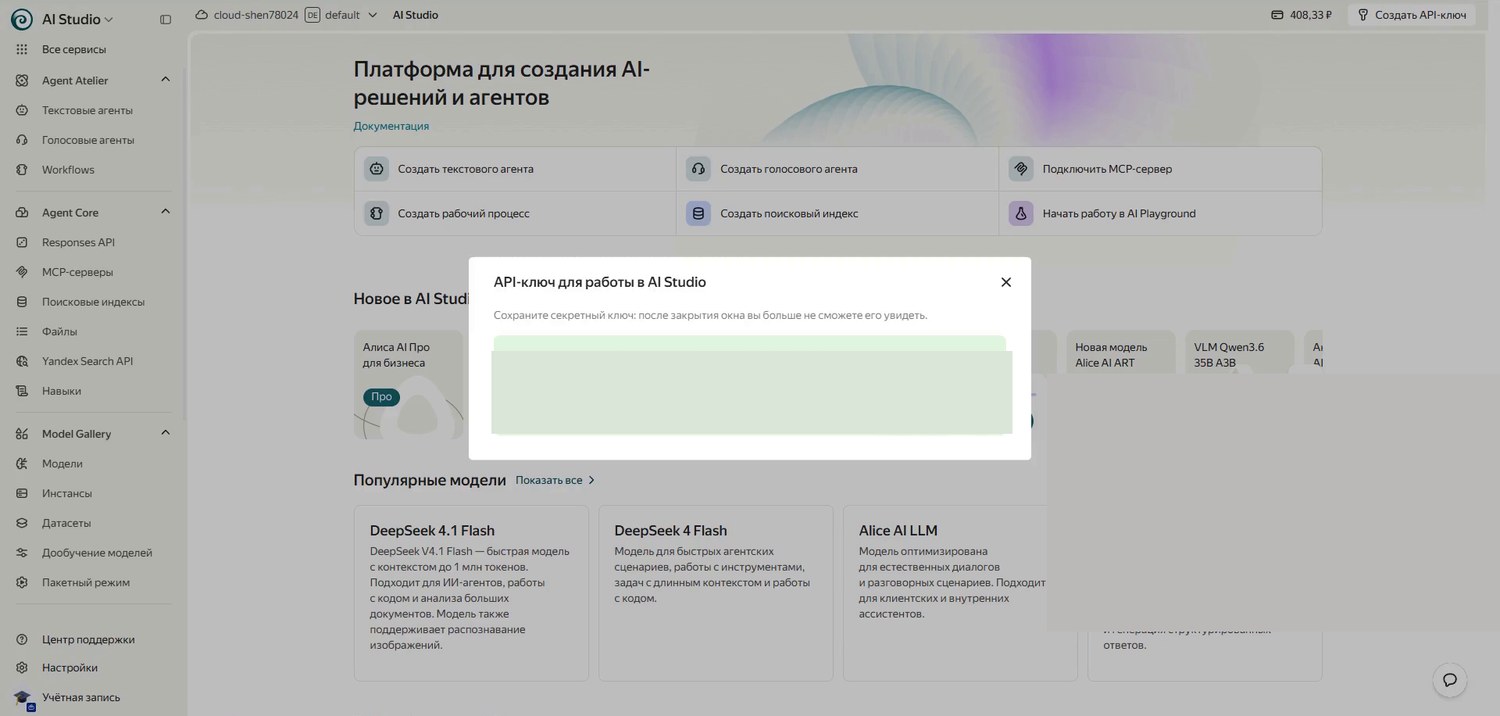Screen dimensions: 1500x716
Task: Click the Учётная запись avatar icon
Action: [x=22, y=697]
